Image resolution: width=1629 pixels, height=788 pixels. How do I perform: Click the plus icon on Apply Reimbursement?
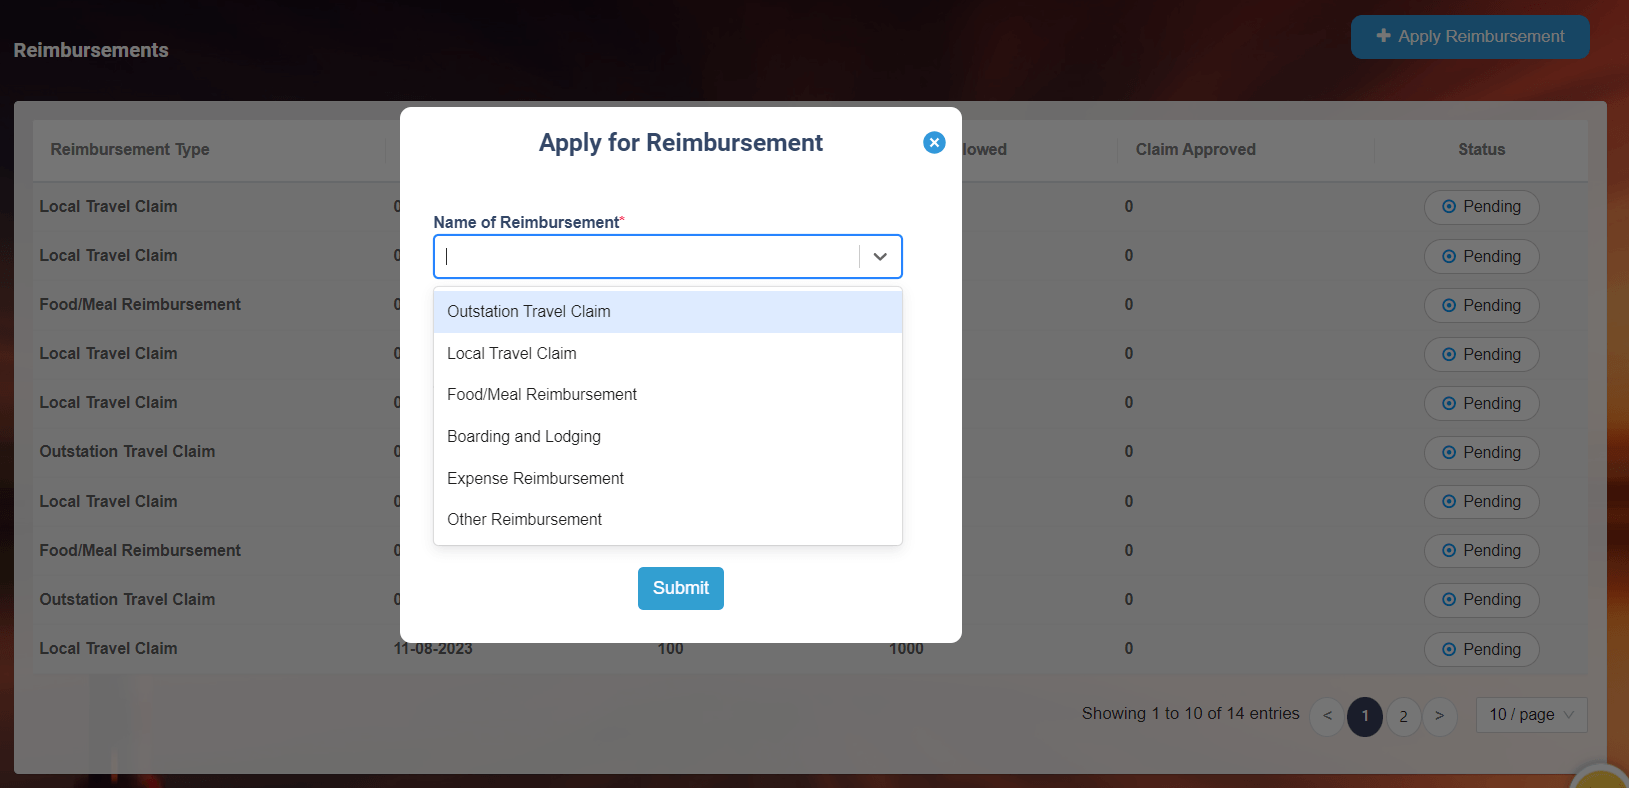[1383, 36]
